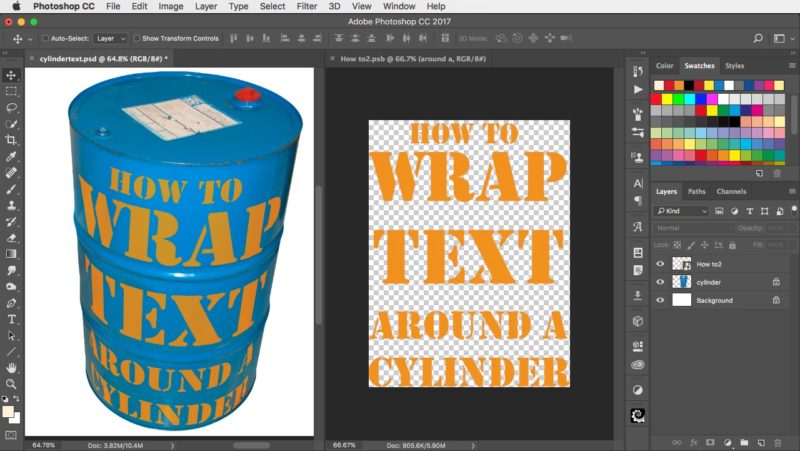Switch to the Channels tab
The width and height of the screenshot is (800, 451).
tap(731, 191)
